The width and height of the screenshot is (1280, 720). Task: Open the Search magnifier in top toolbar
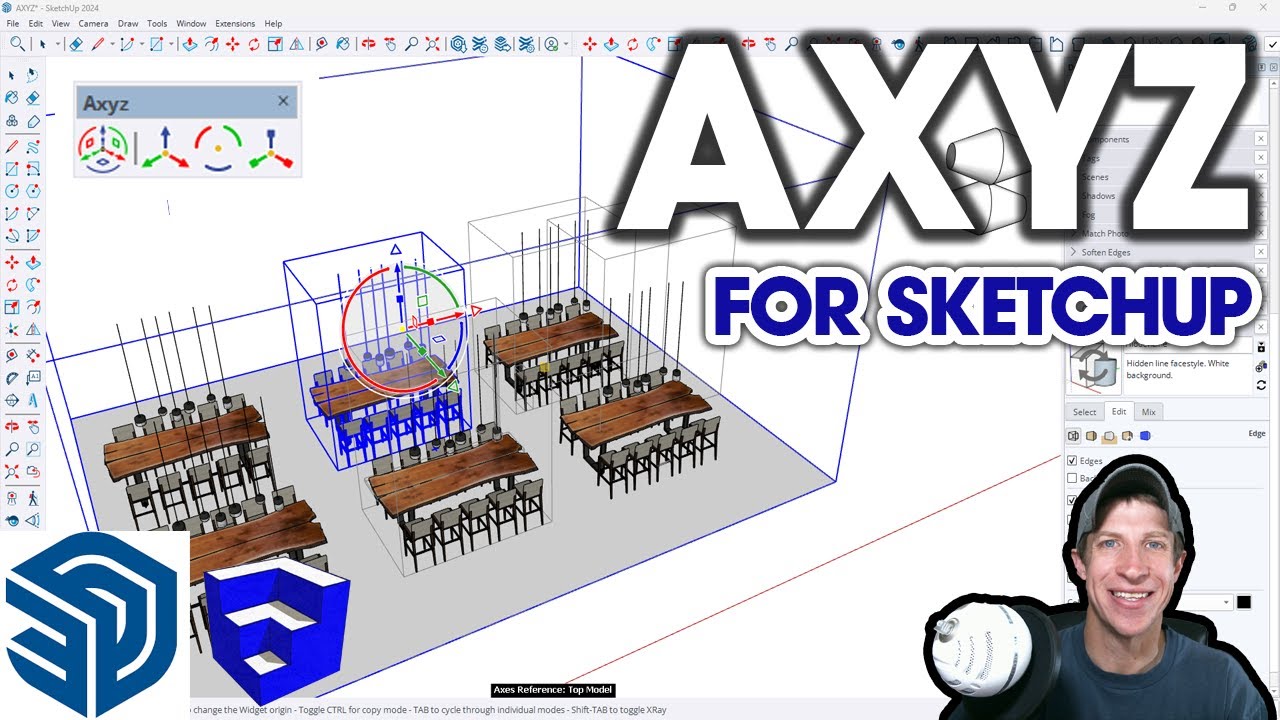click(x=18, y=43)
